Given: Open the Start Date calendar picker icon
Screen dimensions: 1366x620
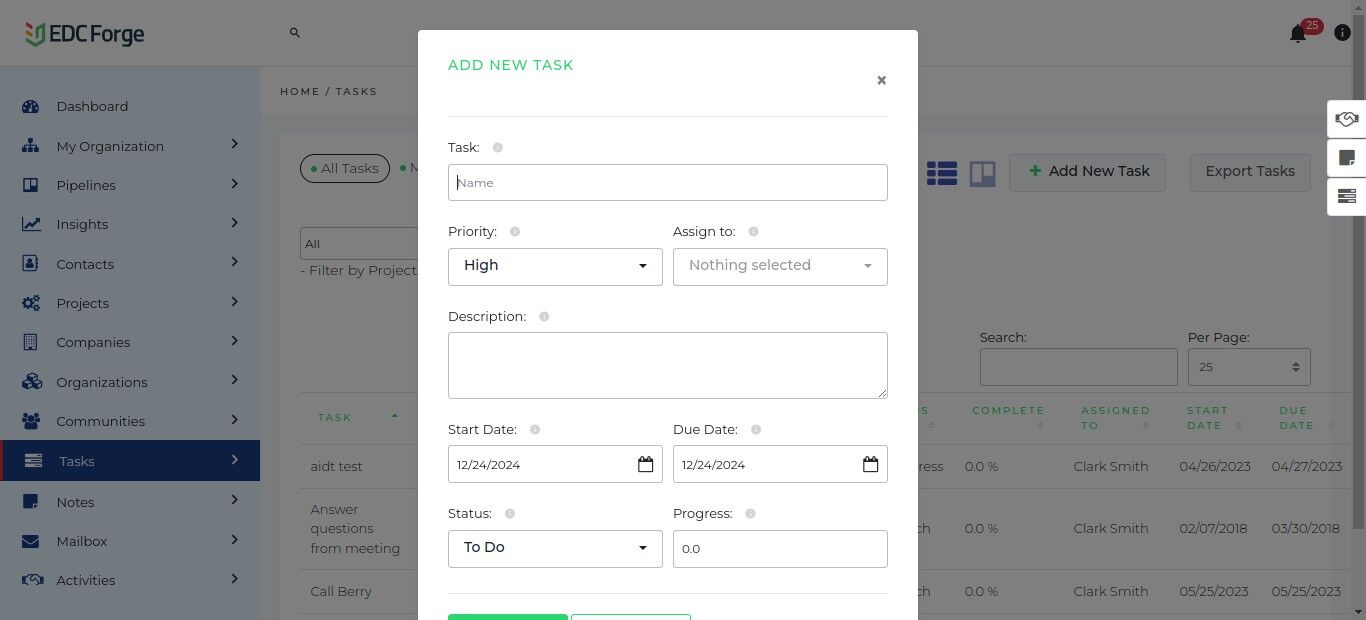Looking at the screenshot, I should point(645,464).
